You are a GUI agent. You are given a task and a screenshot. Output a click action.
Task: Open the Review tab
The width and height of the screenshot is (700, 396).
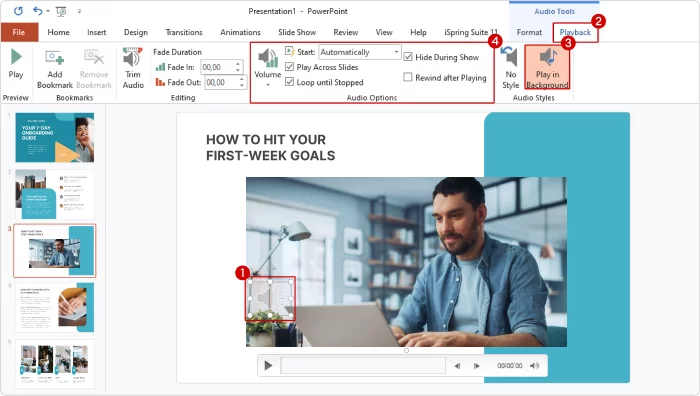346,32
